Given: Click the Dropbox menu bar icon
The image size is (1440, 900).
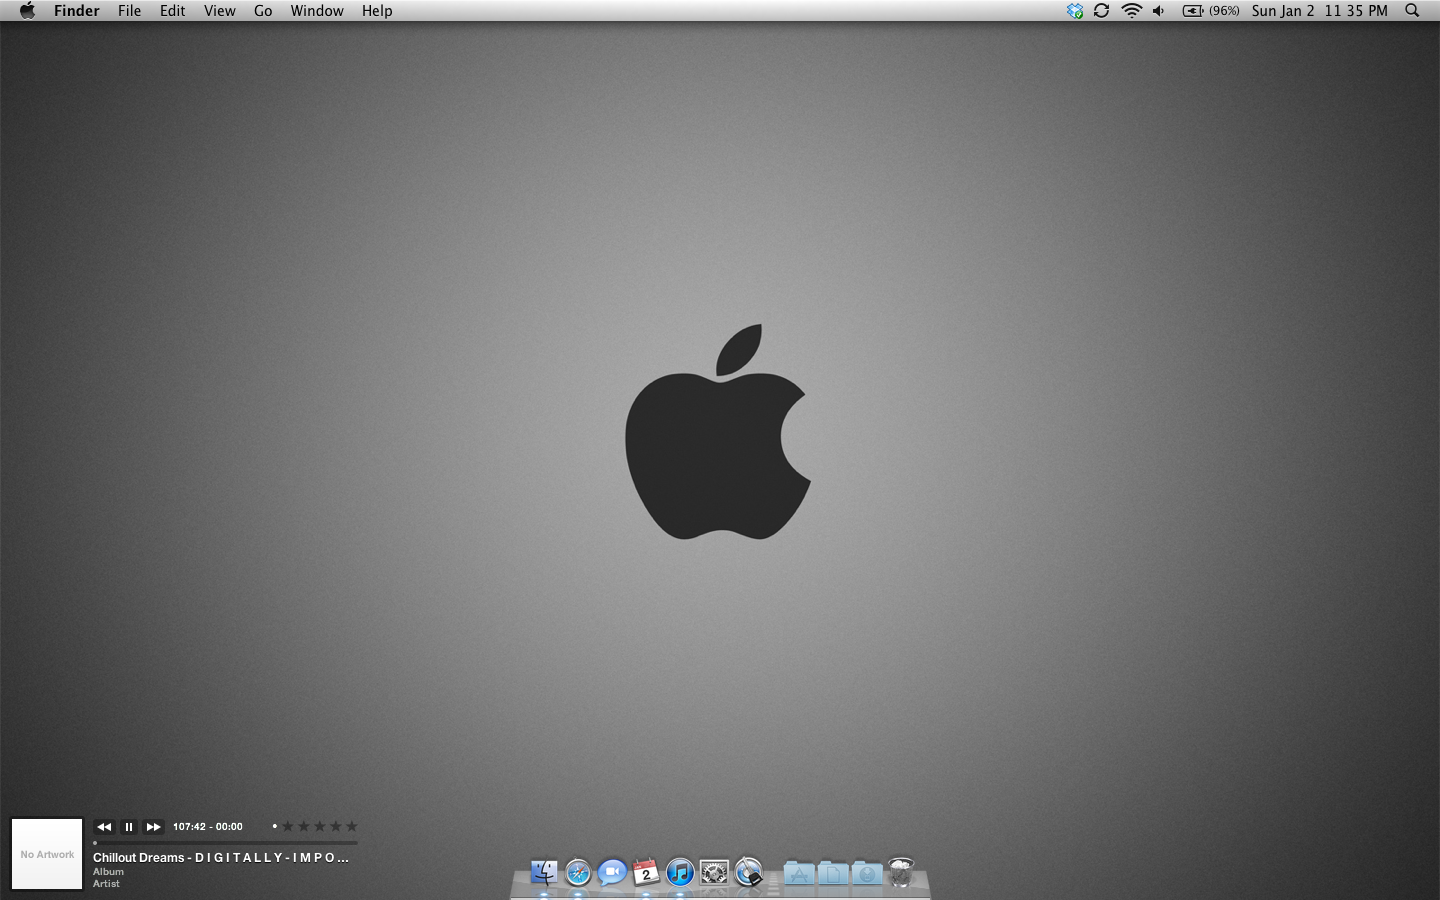Looking at the screenshot, I should click(1075, 11).
